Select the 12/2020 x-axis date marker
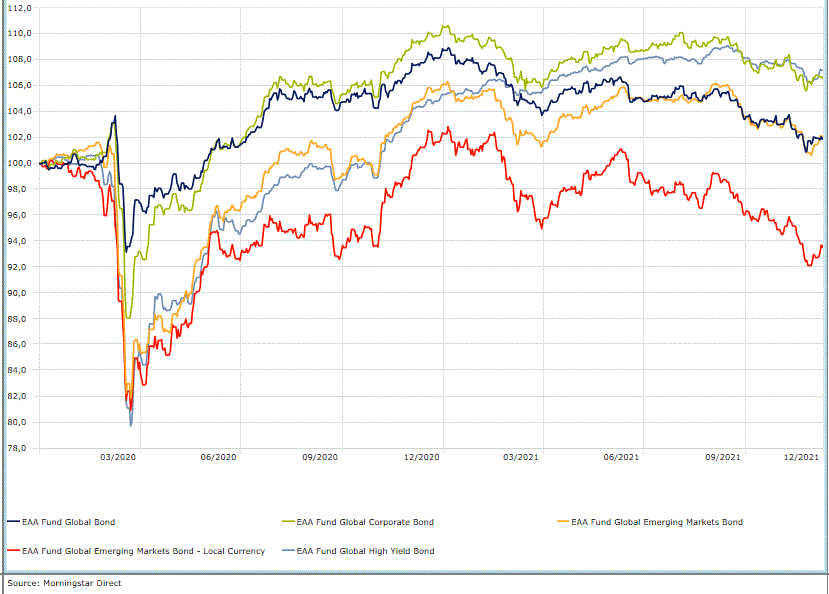The height and width of the screenshot is (594, 829). 421,458
